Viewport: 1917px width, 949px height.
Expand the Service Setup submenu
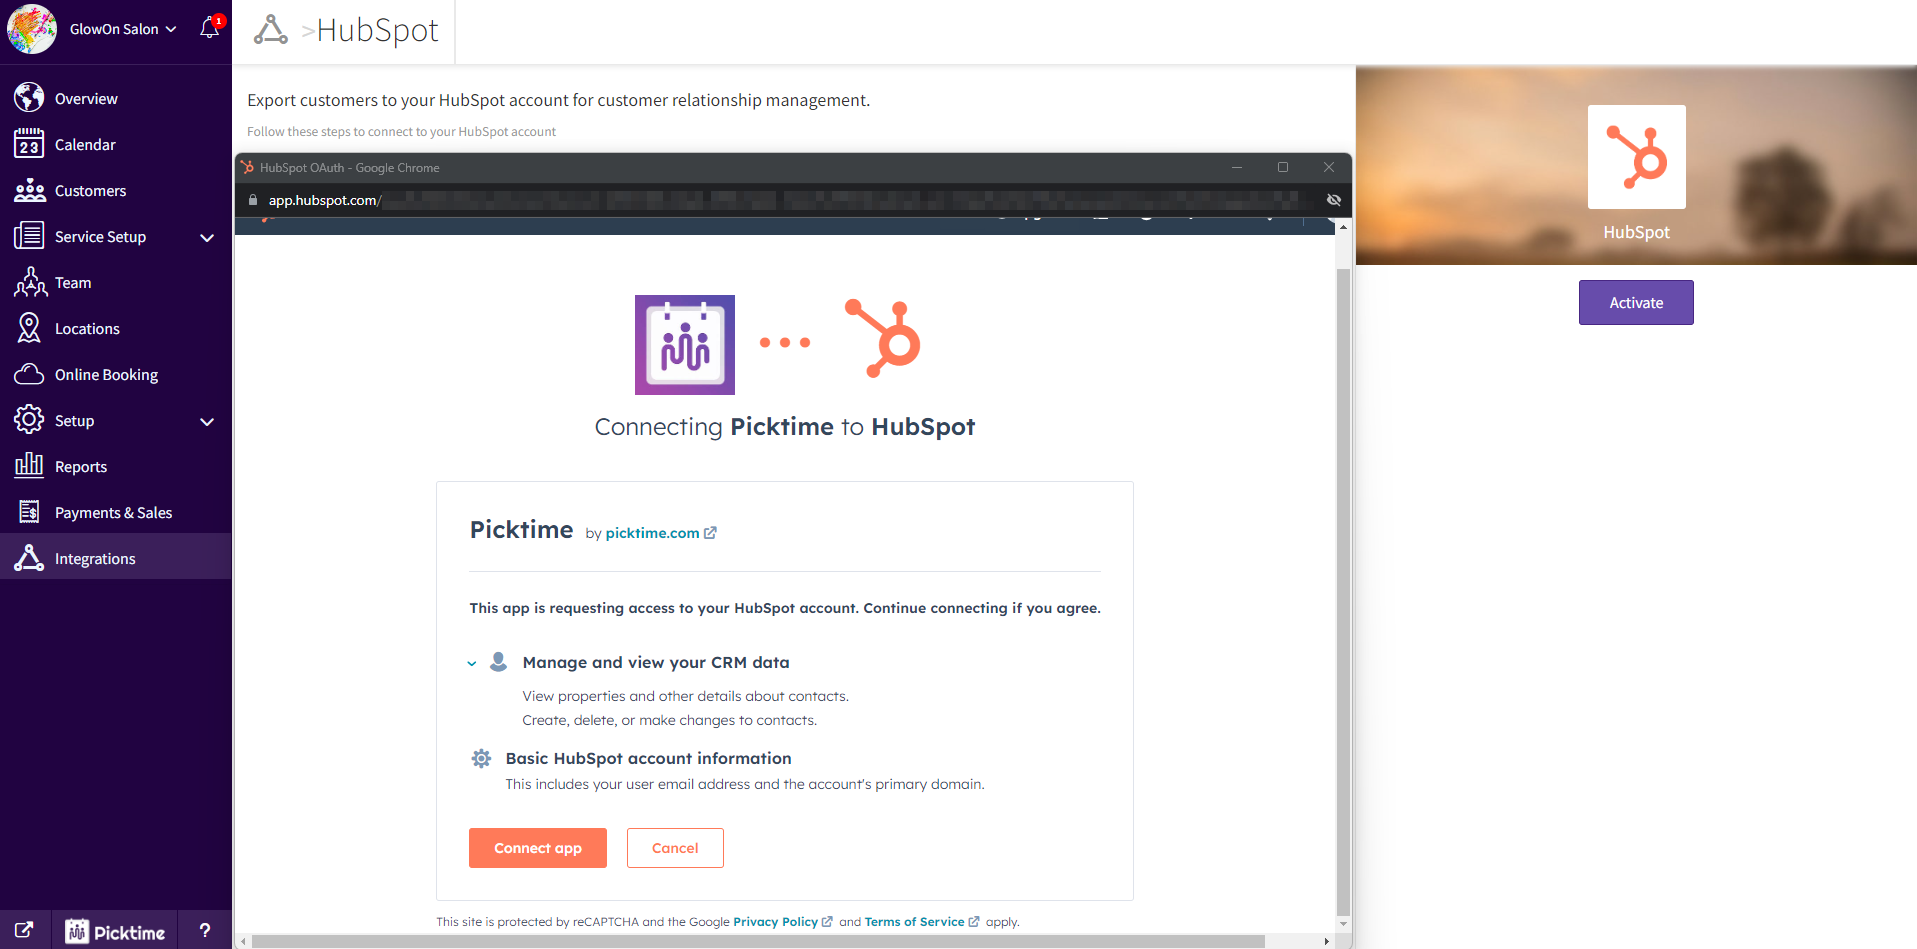click(207, 237)
